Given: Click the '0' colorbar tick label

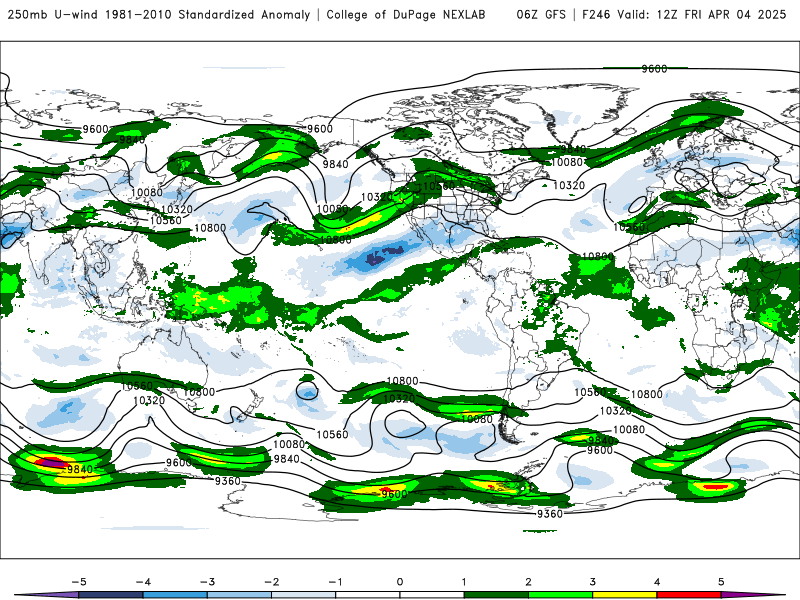Looking at the screenshot, I should tap(400, 582).
